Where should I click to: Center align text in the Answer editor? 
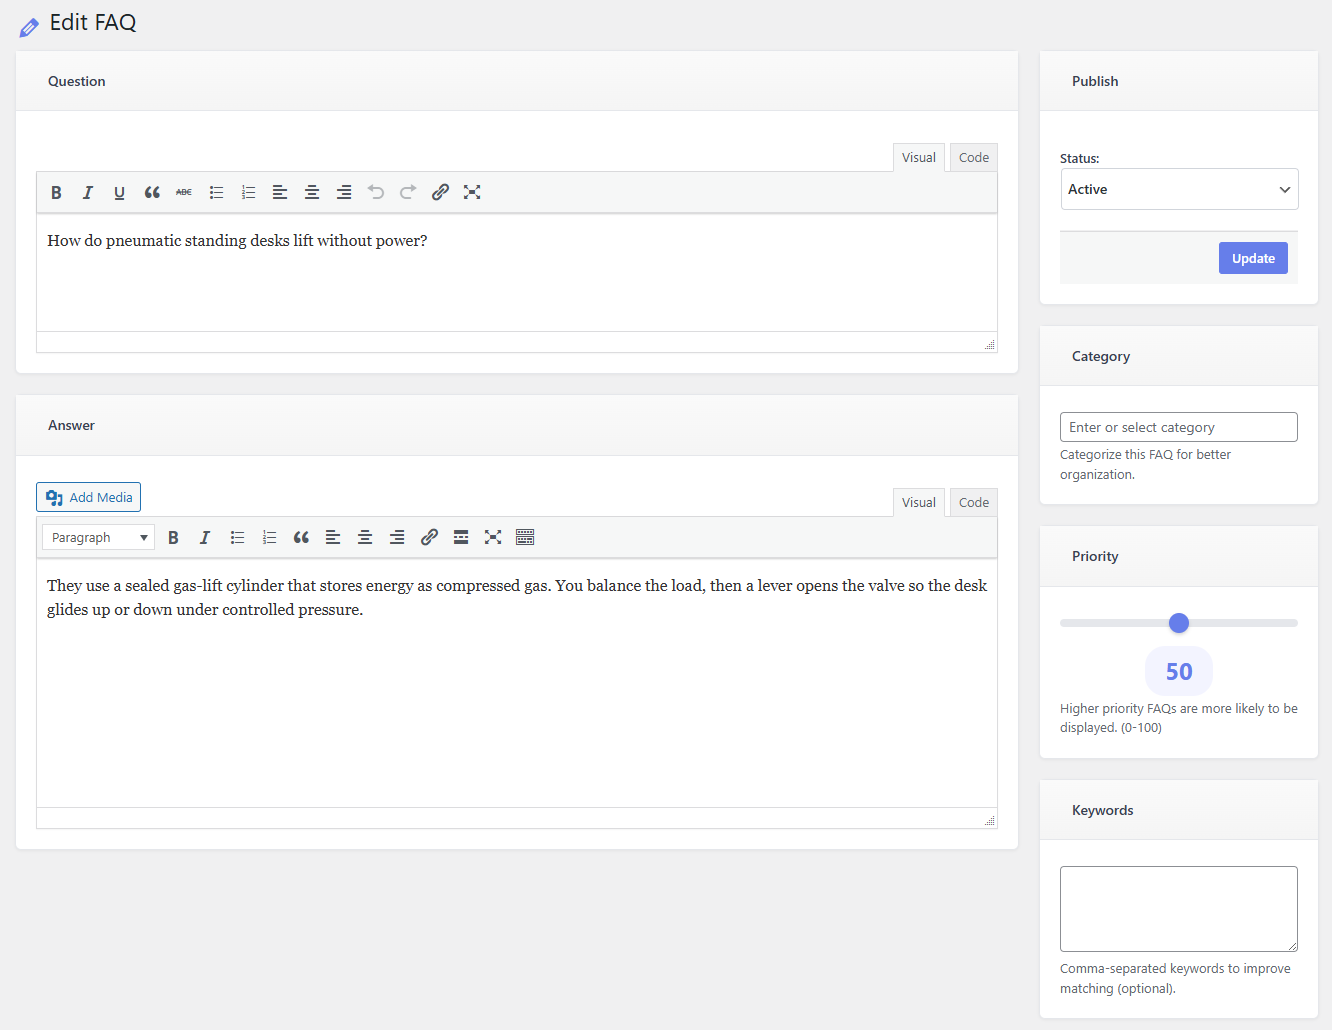pyautogui.click(x=365, y=537)
